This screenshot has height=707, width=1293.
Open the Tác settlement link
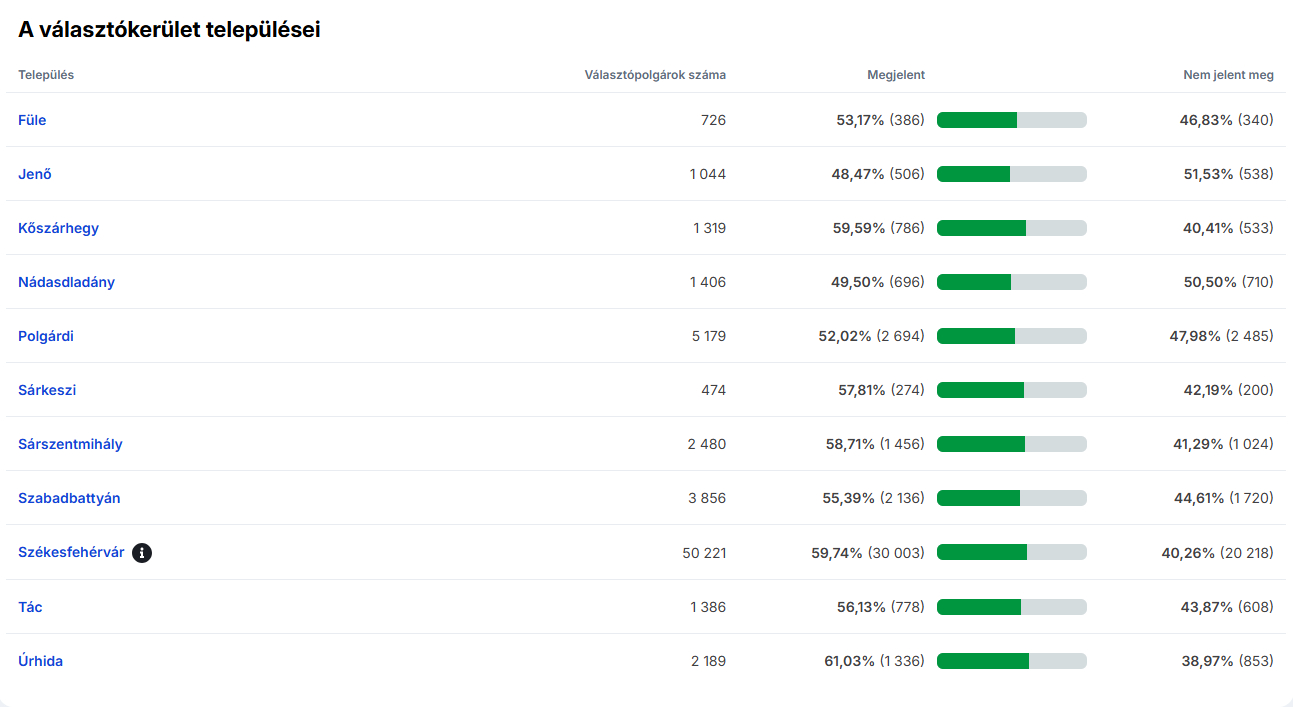click(30, 607)
